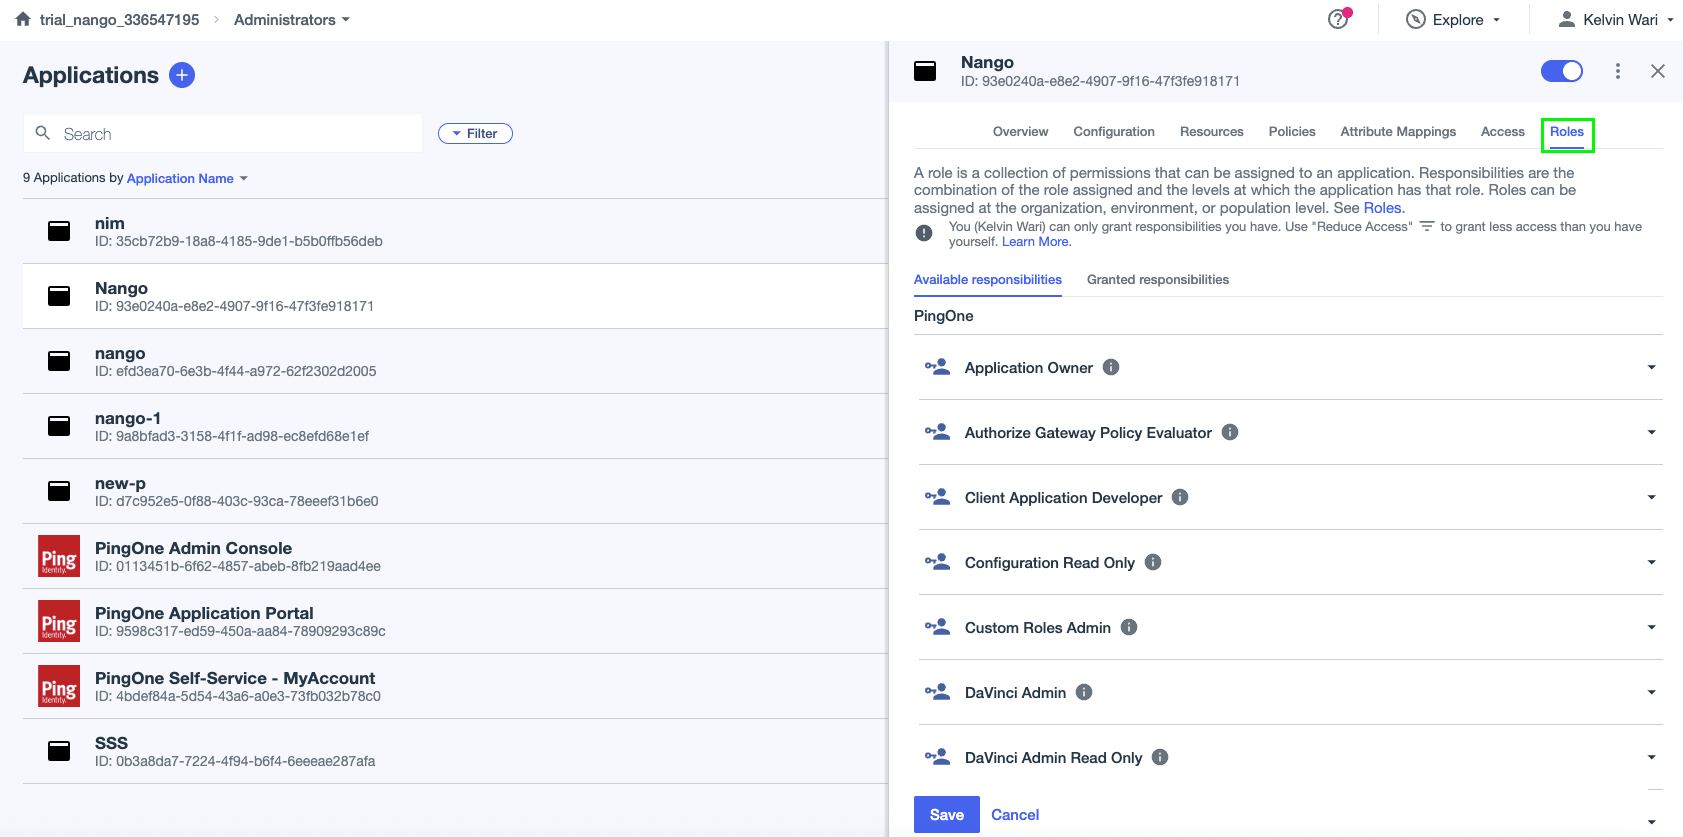Open the Administrators environment dropdown
Viewport: 1683px width, 837px height.
(x=292, y=19)
